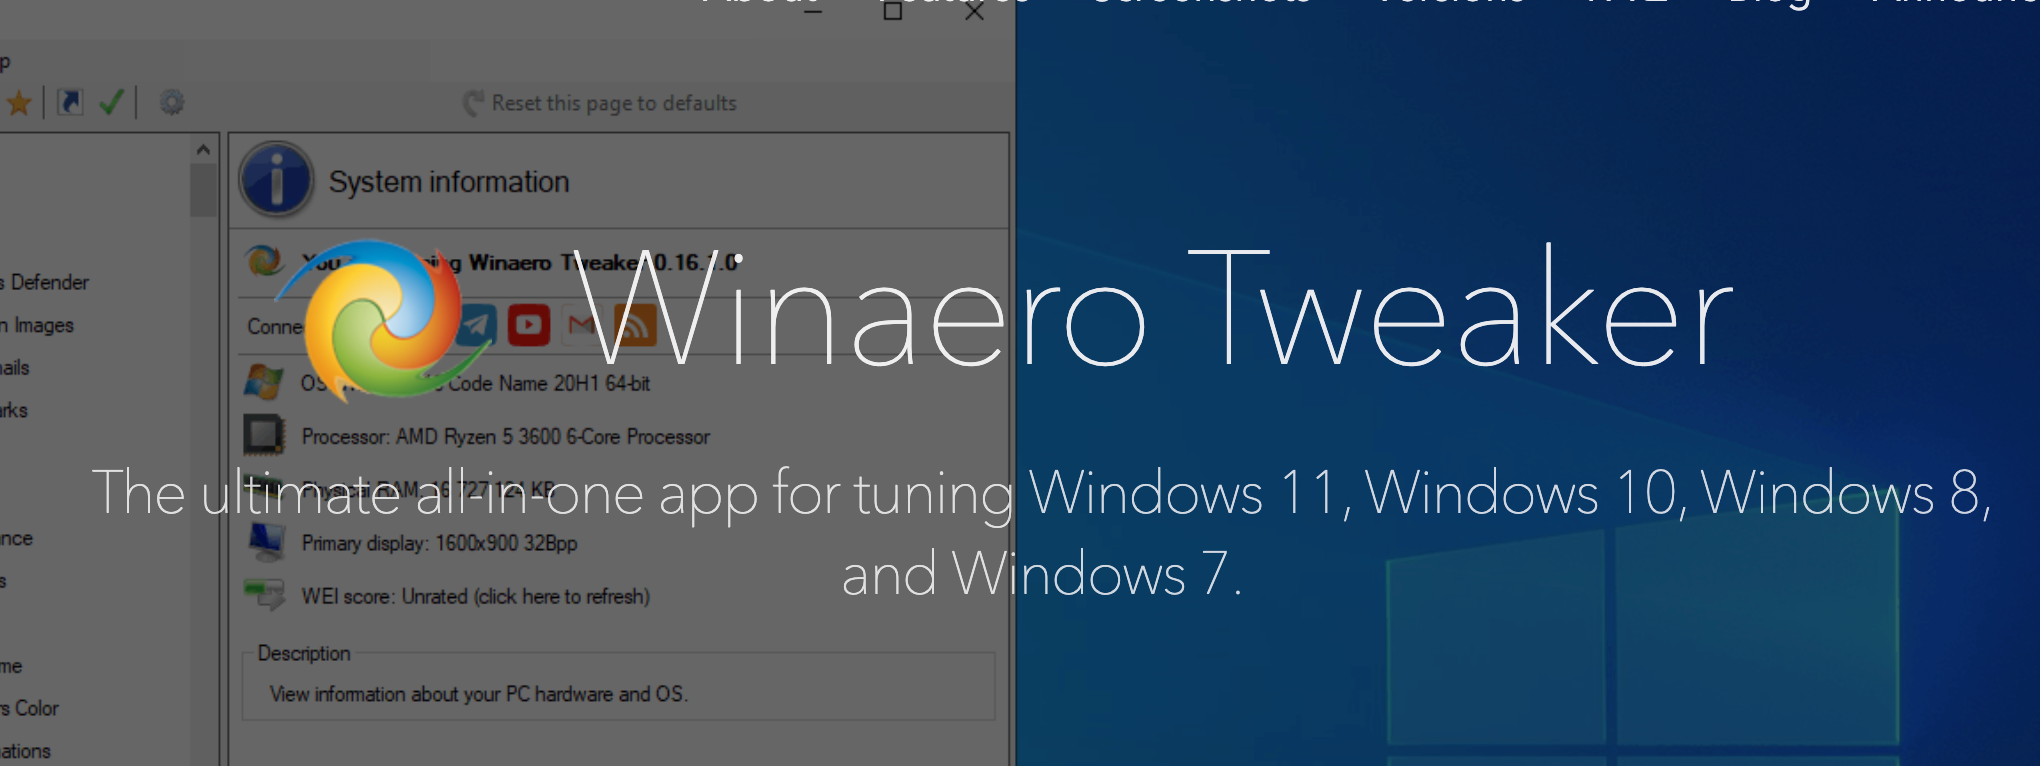Click the sidebar scrollbar up arrow

[x=204, y=149]
